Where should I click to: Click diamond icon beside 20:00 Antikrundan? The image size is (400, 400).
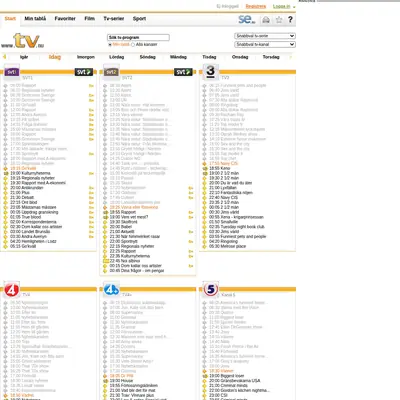(5, 188)
